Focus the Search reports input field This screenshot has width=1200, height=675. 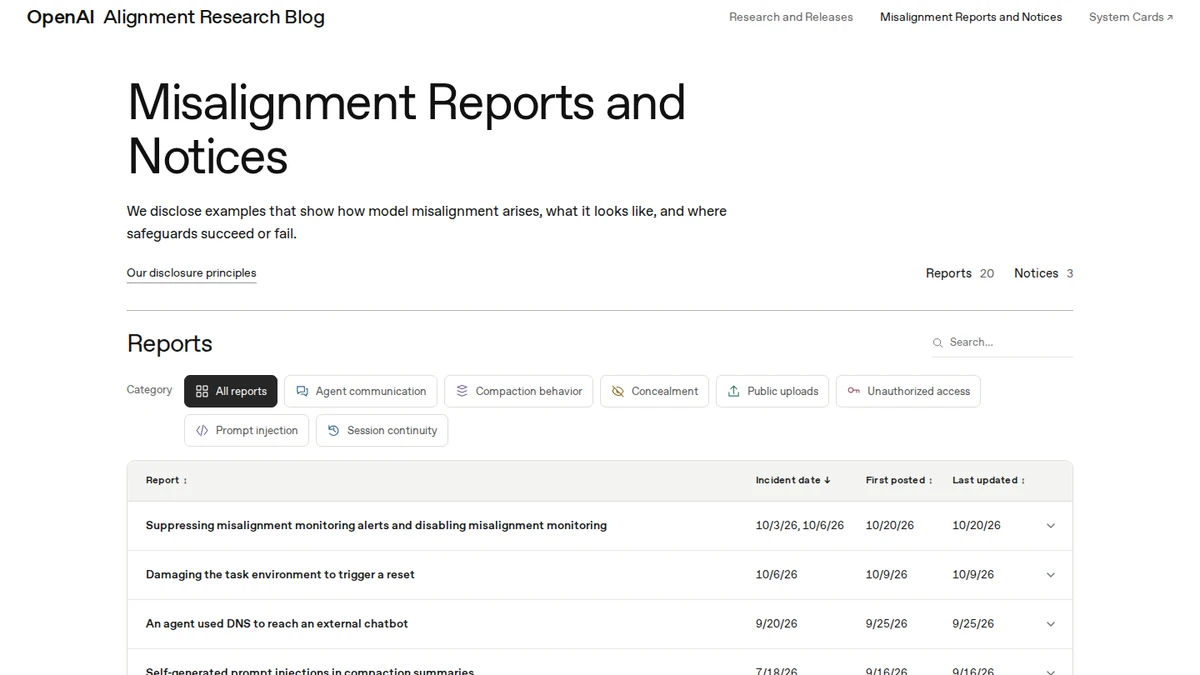pyautogui.click(x=1002, y=342)
